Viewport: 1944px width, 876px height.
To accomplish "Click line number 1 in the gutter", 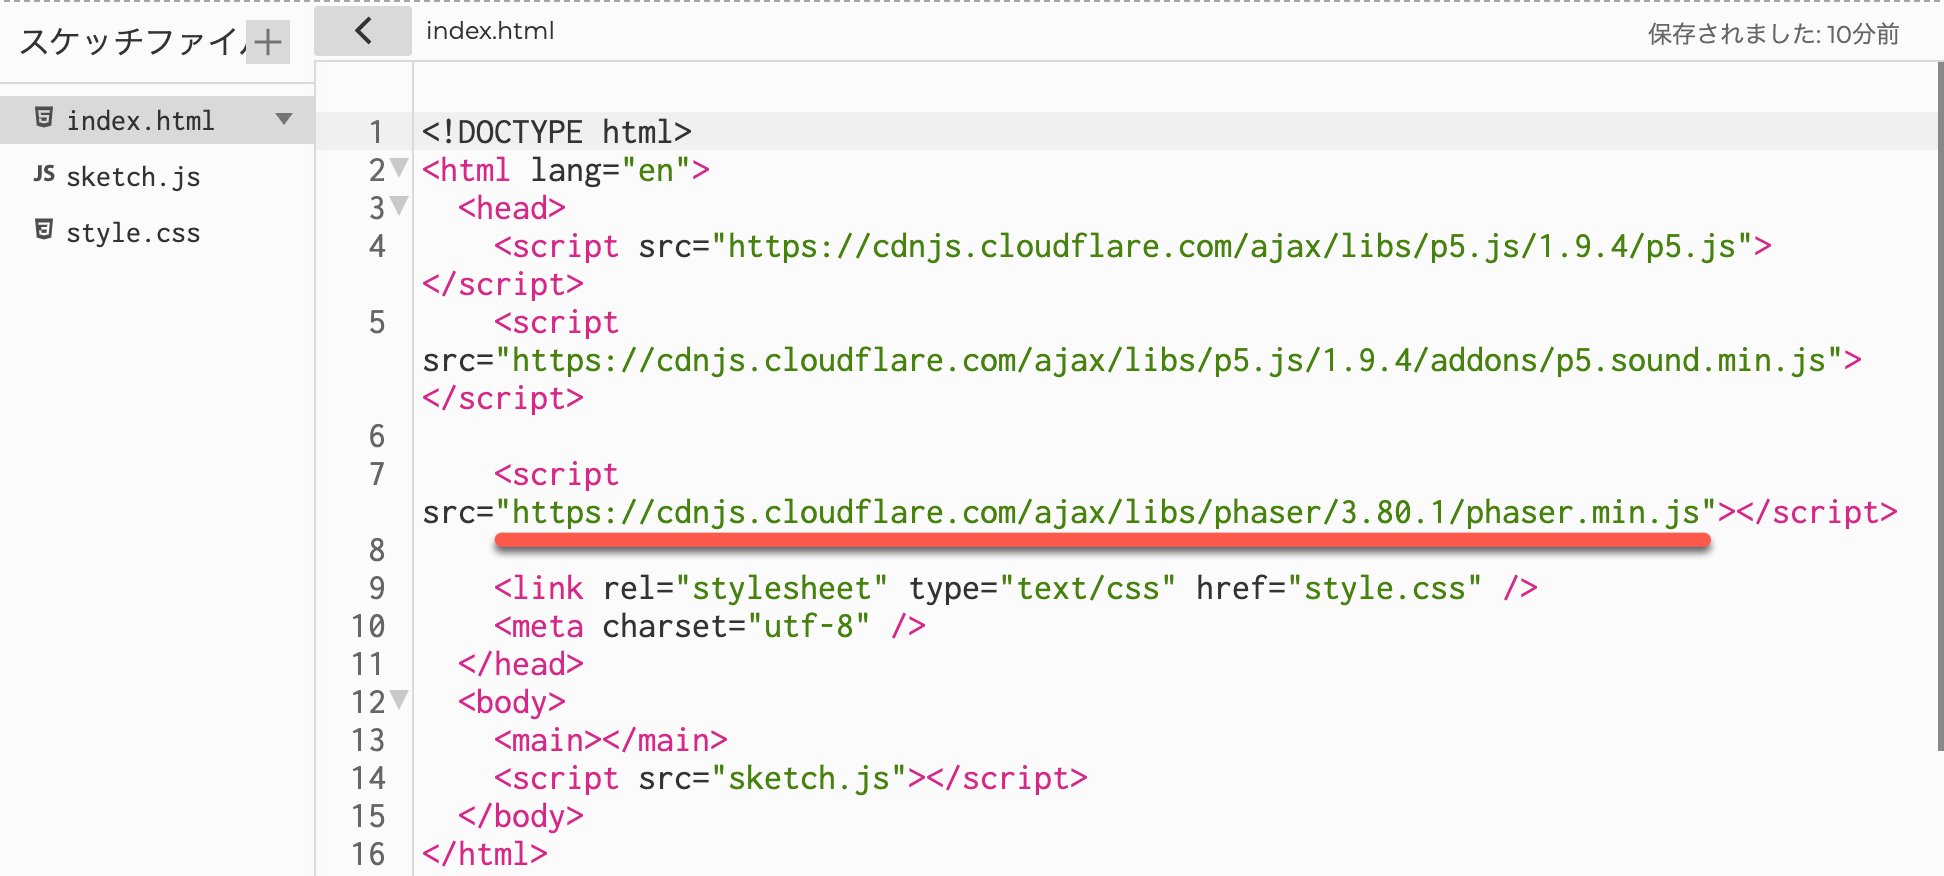I will click(376, 132).
